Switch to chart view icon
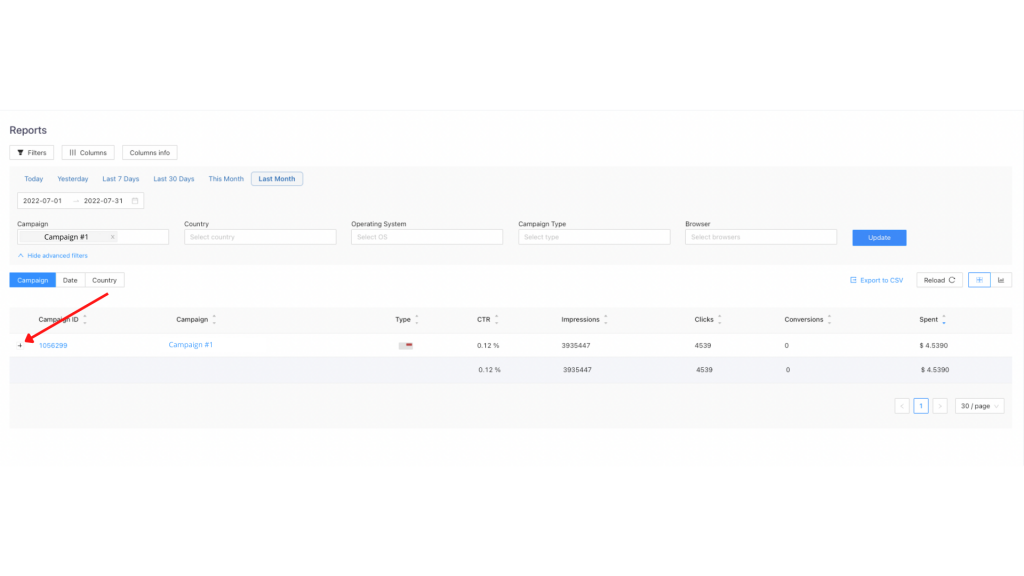 (1001, 280)
